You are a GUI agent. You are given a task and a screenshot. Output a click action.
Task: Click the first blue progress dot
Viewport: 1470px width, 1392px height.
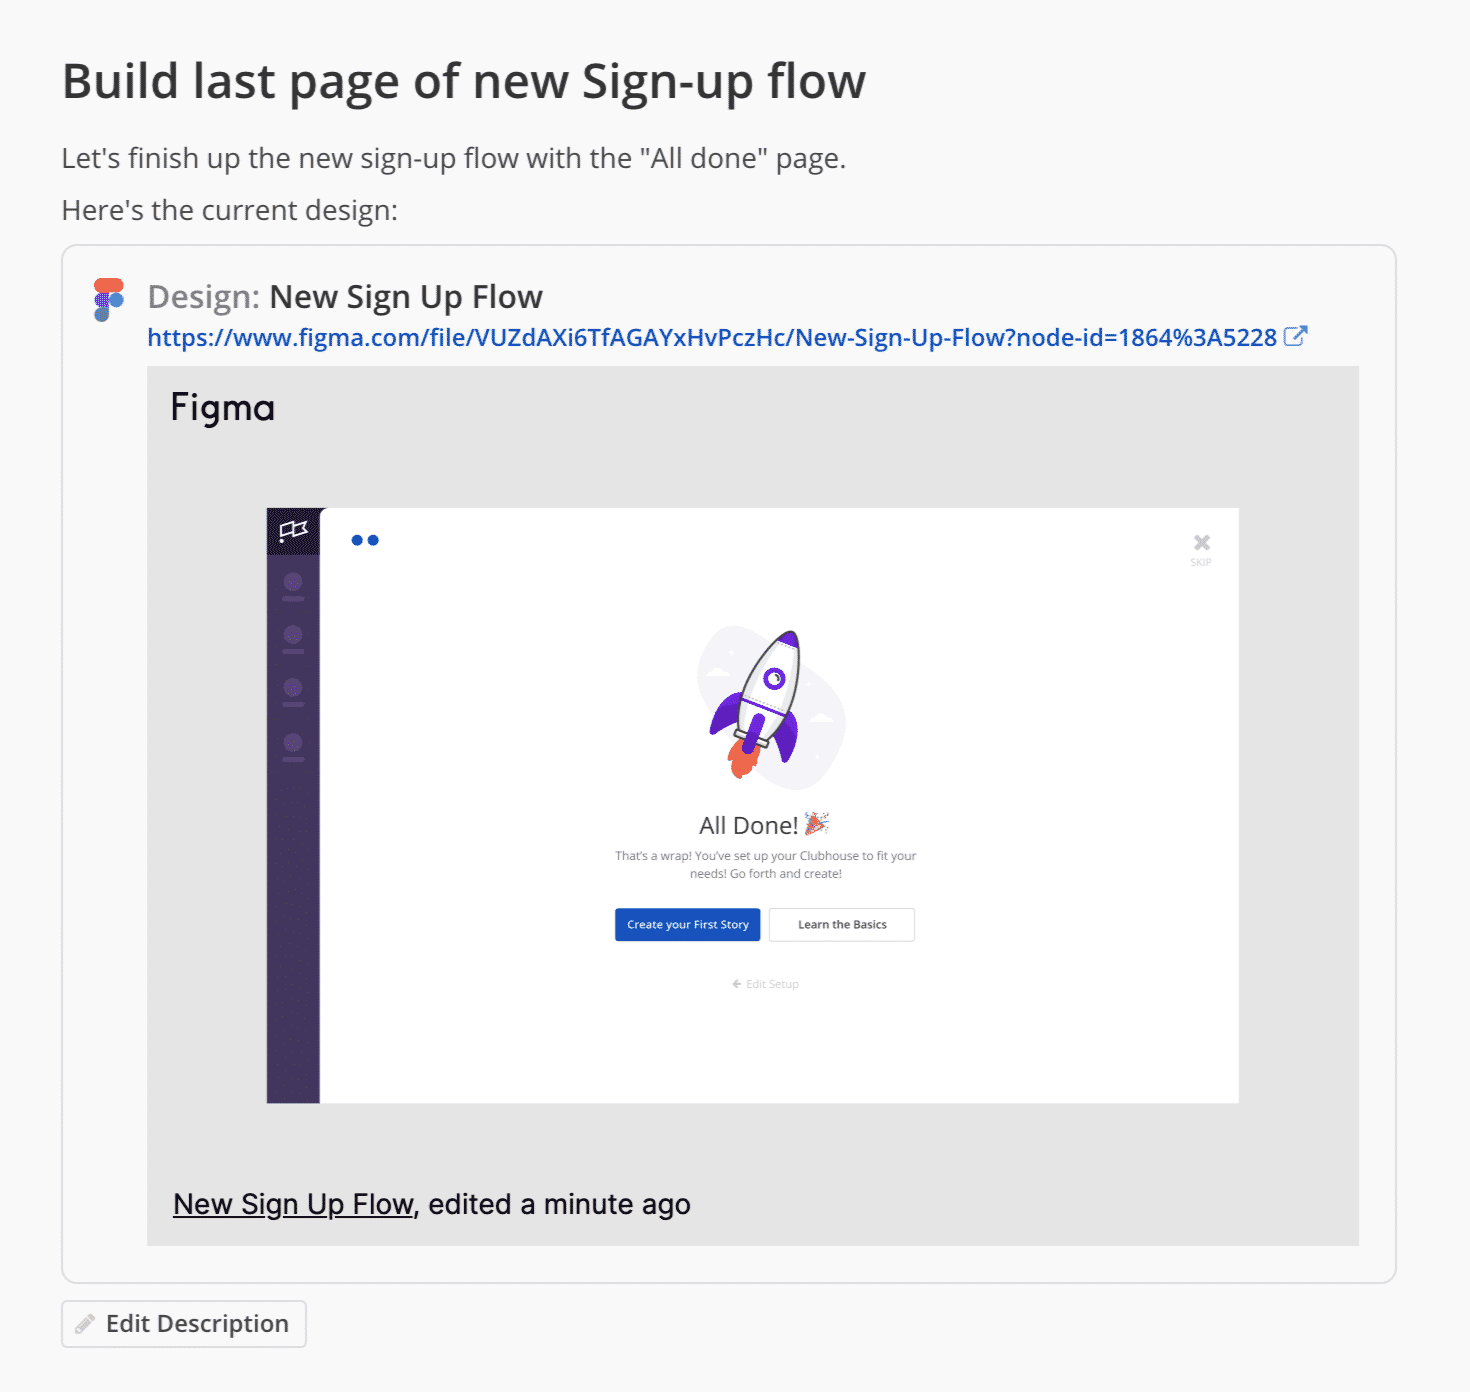click(x=357, y=540)
